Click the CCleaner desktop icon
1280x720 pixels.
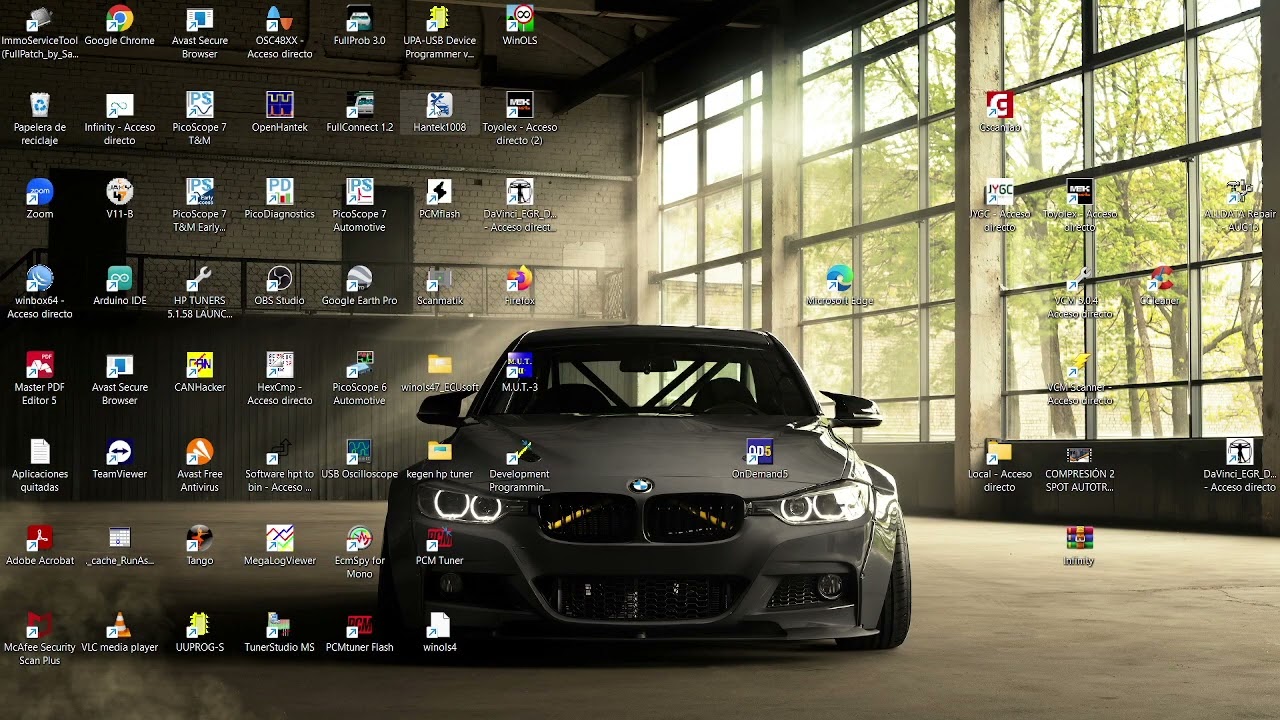(1160, 278)
